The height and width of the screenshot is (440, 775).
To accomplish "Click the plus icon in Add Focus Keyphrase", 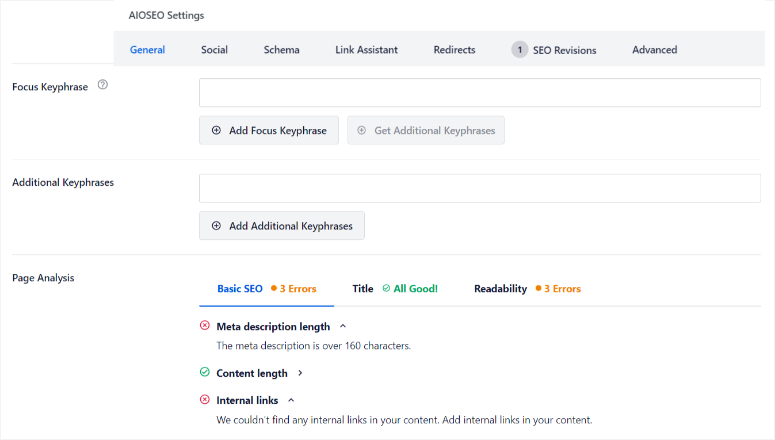I will click(216, 130).
